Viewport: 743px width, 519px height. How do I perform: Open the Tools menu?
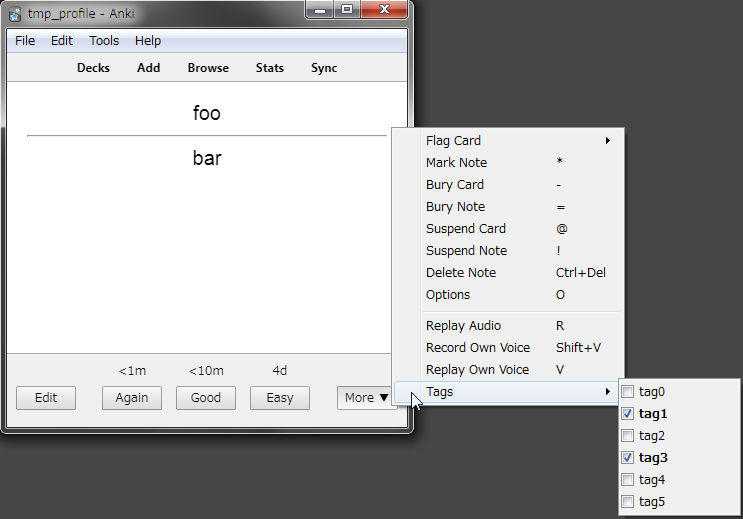(x=104, y=41)
